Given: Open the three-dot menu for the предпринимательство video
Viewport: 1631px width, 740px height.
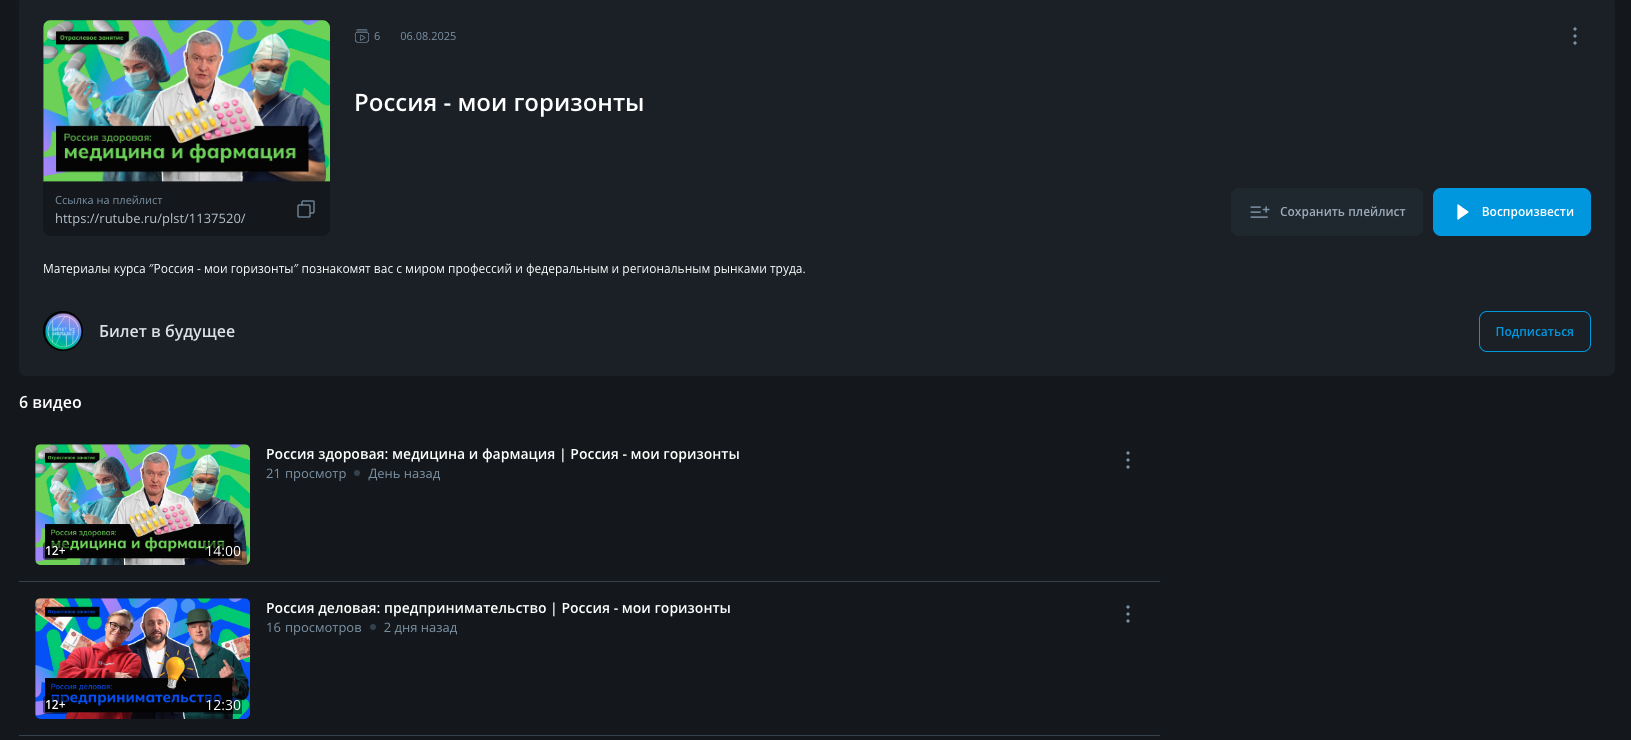Looking at the screenshot, I should click(x=1127, y=614).
